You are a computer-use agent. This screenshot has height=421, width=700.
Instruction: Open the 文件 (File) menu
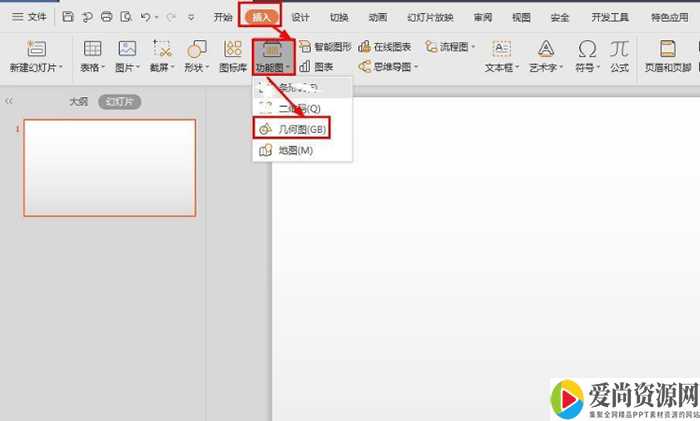pos(30,17)
